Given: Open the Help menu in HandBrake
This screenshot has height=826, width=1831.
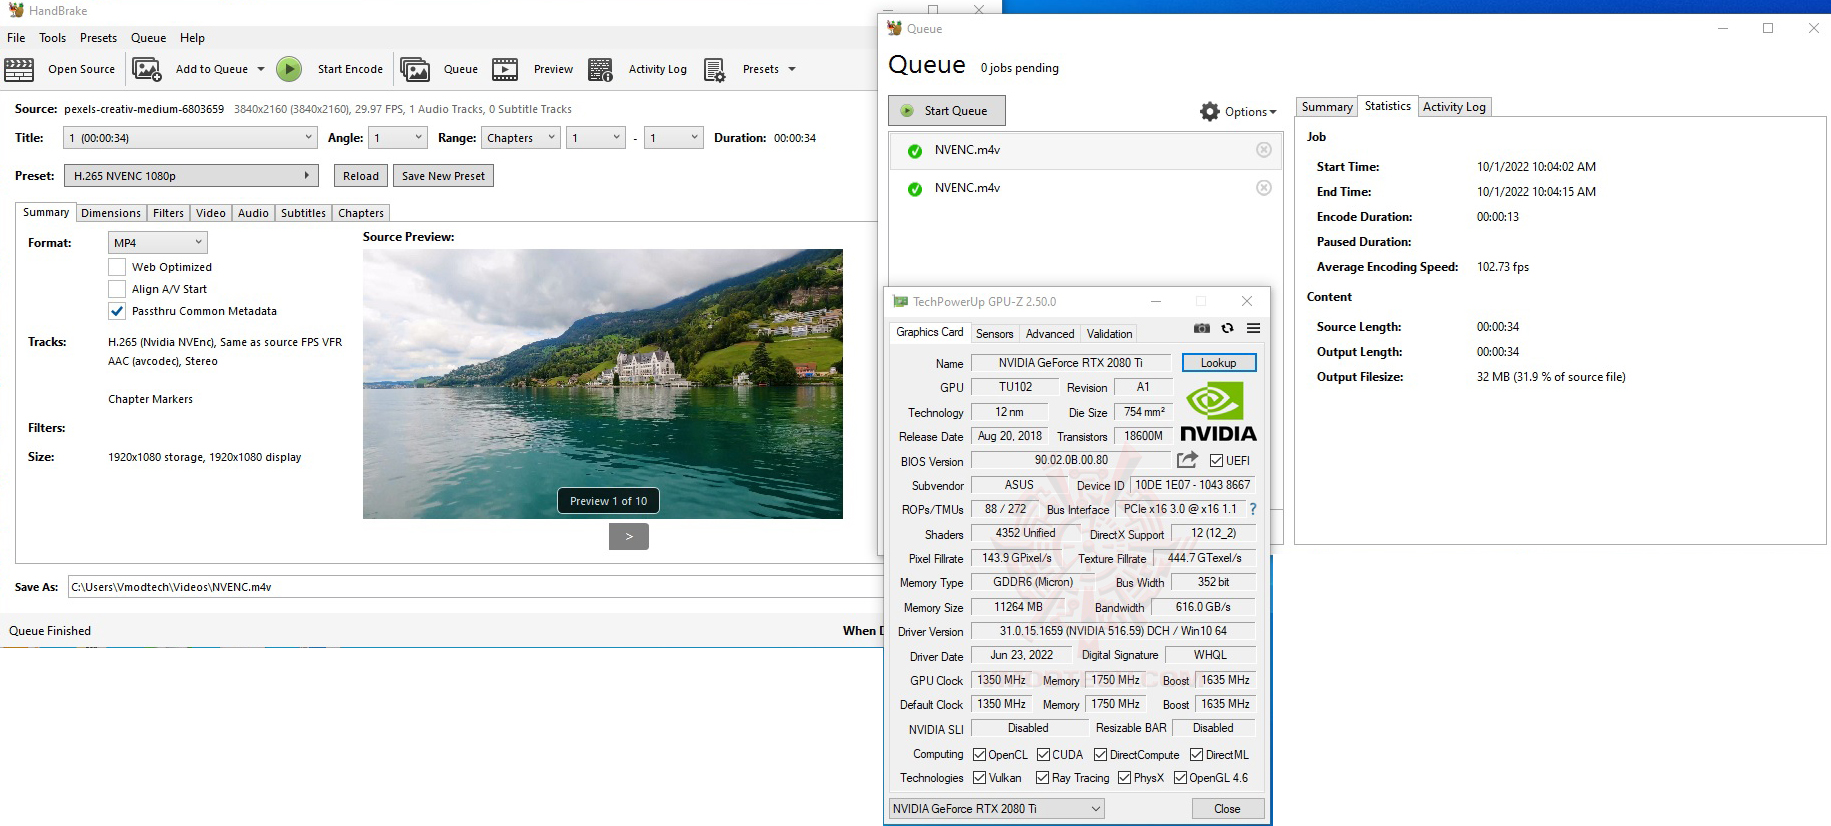Looking at the screenshot, I should point(192,38).
